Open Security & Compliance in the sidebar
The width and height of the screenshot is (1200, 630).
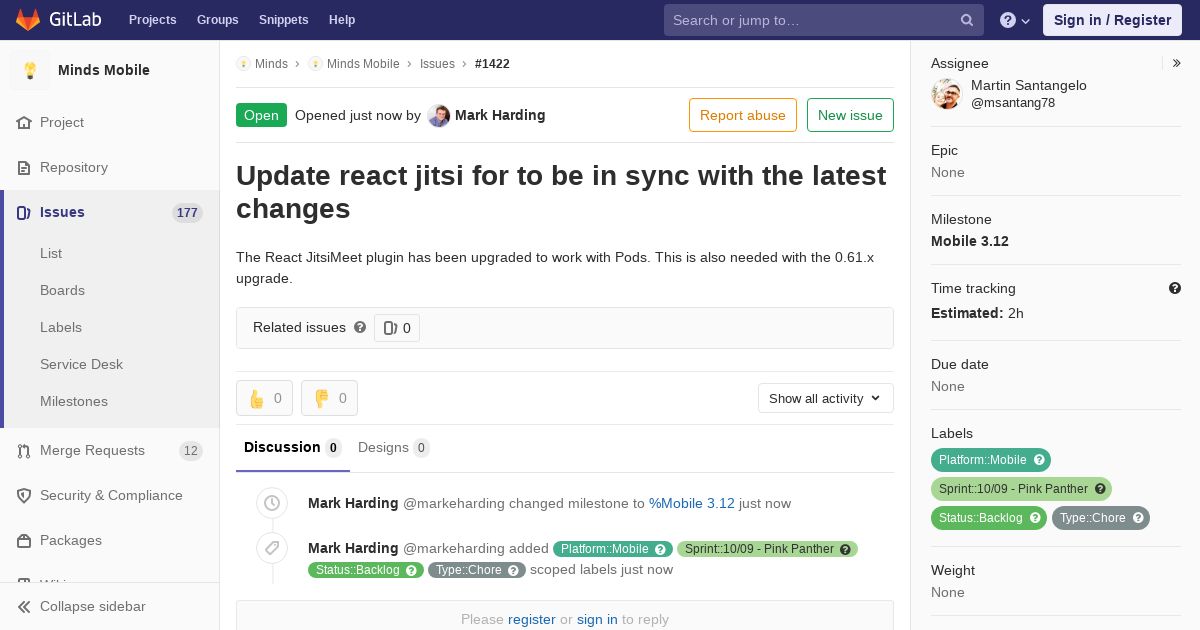(110, 495)
